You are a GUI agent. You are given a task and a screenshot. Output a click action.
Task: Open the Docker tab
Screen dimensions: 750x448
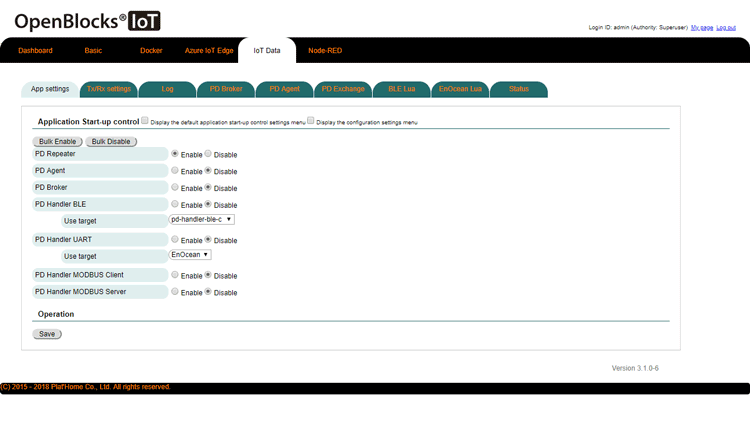pos(151,50)
